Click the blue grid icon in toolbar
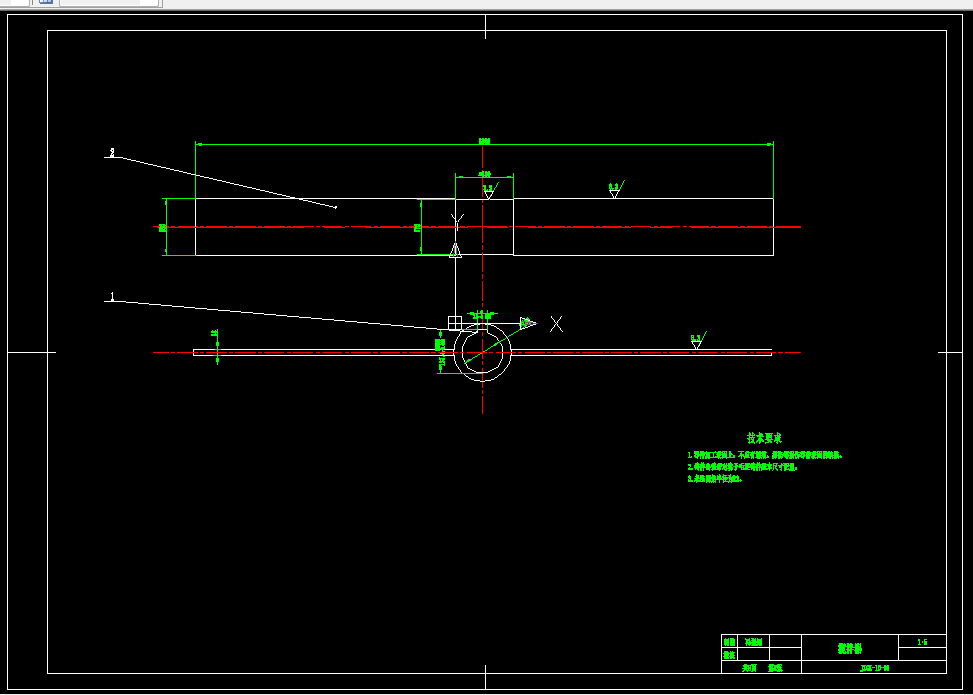 point(45,2)
